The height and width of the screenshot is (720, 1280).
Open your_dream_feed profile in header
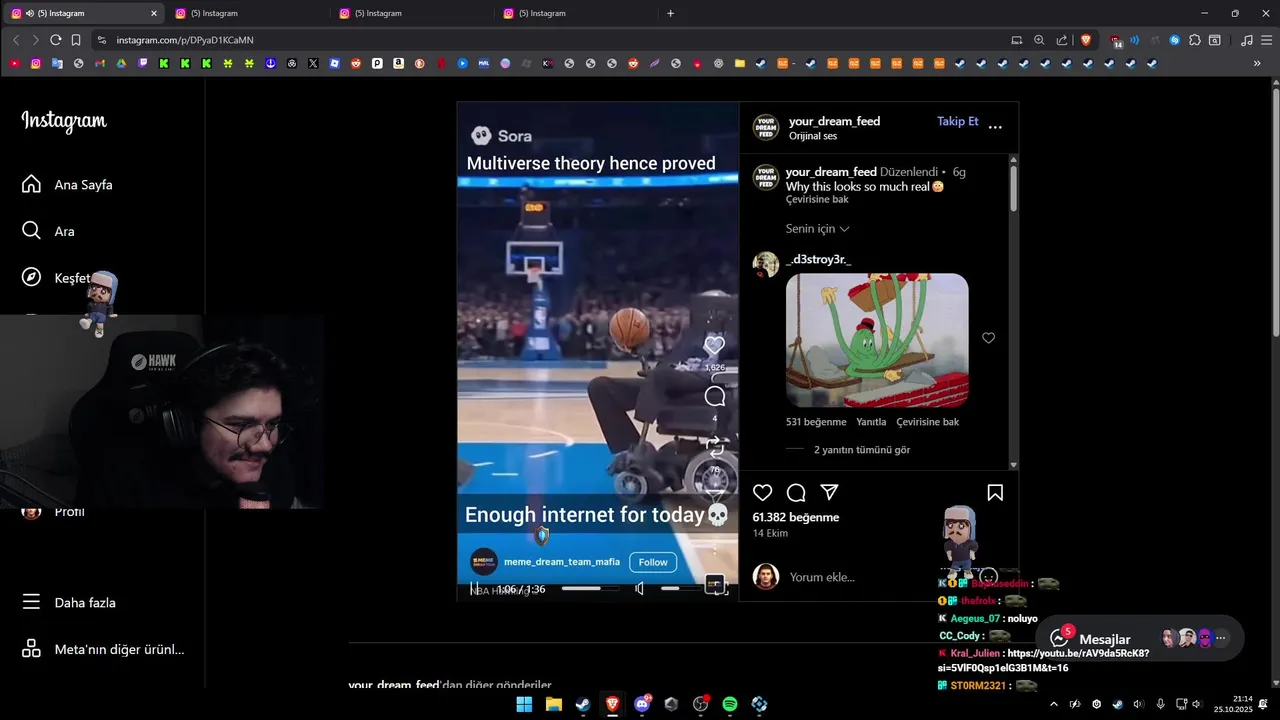click(x=834, y=121)
